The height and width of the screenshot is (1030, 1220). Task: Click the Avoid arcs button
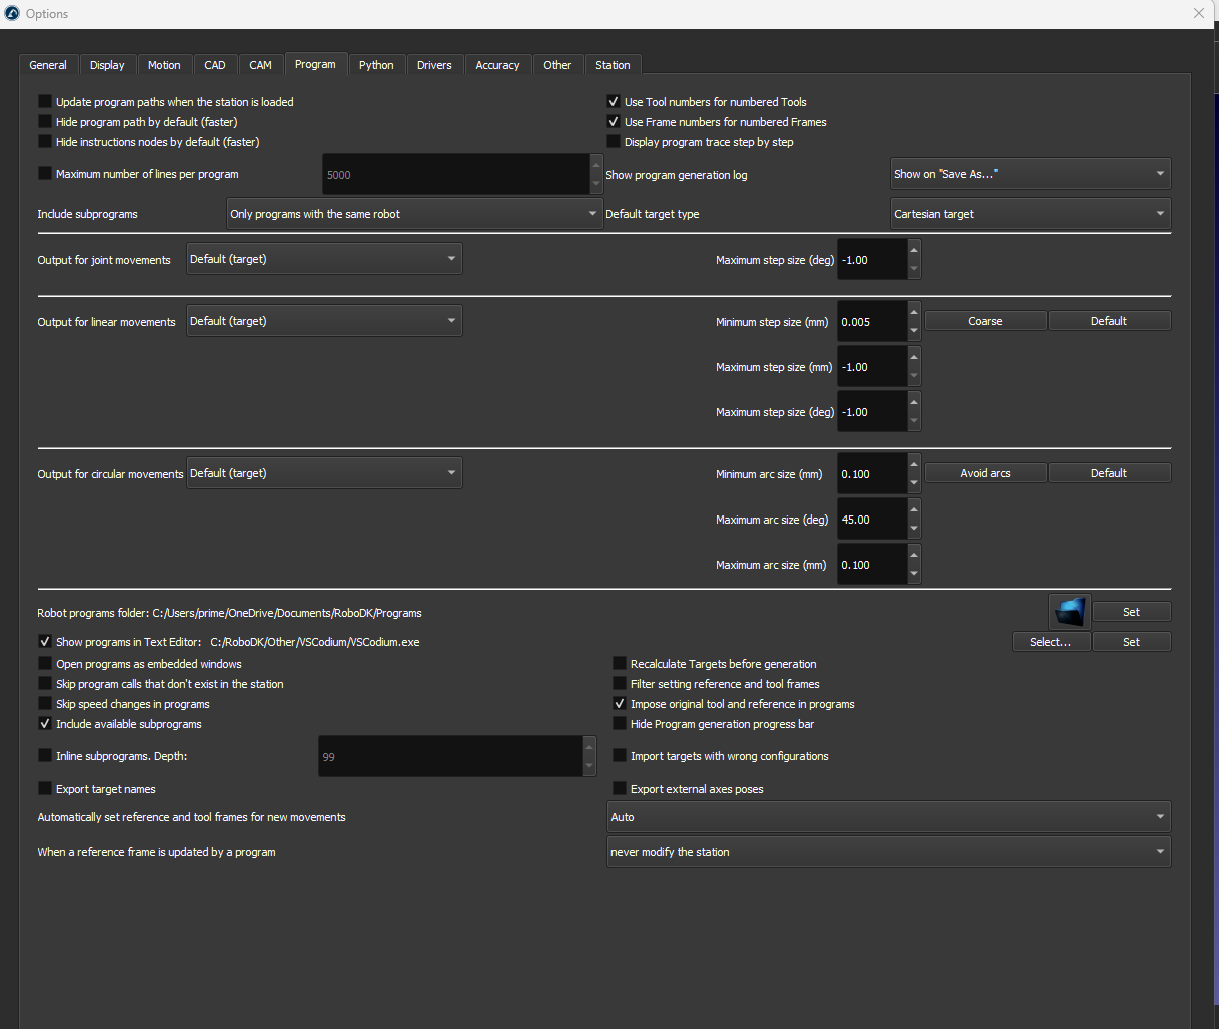click(x=985, y=473)
